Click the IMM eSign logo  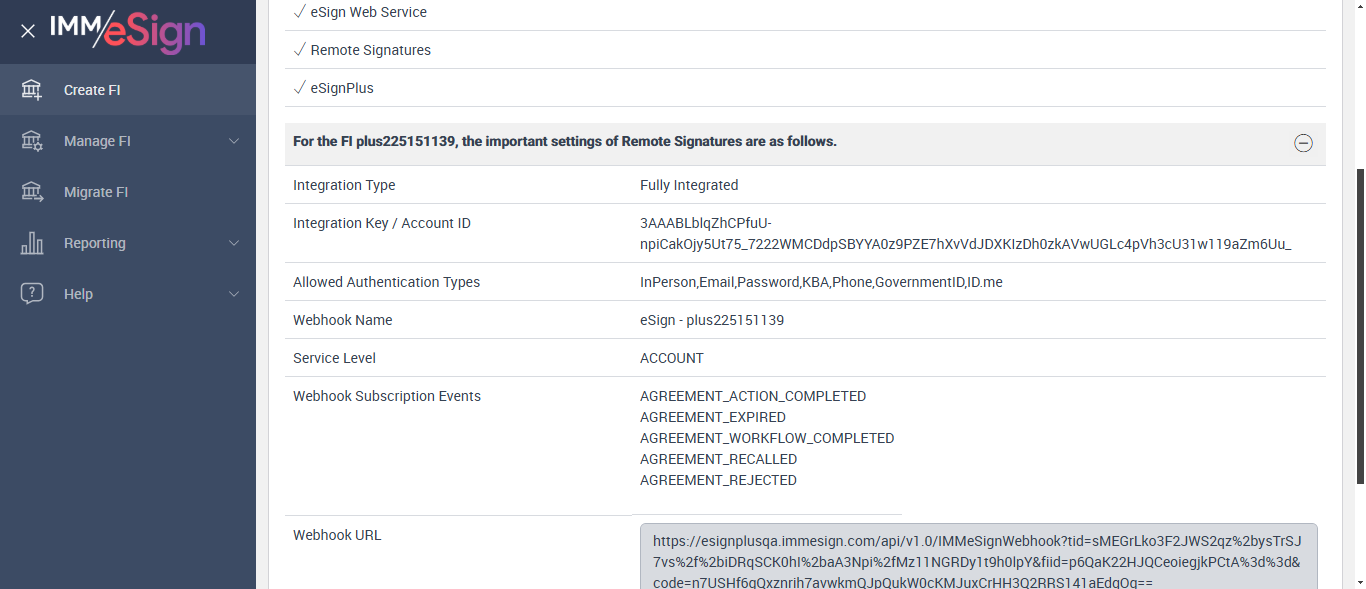(127, 31)
